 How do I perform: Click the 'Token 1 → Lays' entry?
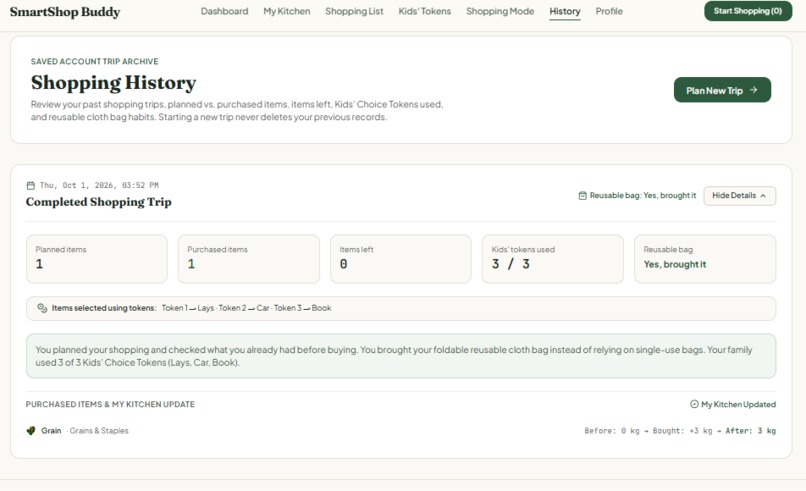[188, 308]
